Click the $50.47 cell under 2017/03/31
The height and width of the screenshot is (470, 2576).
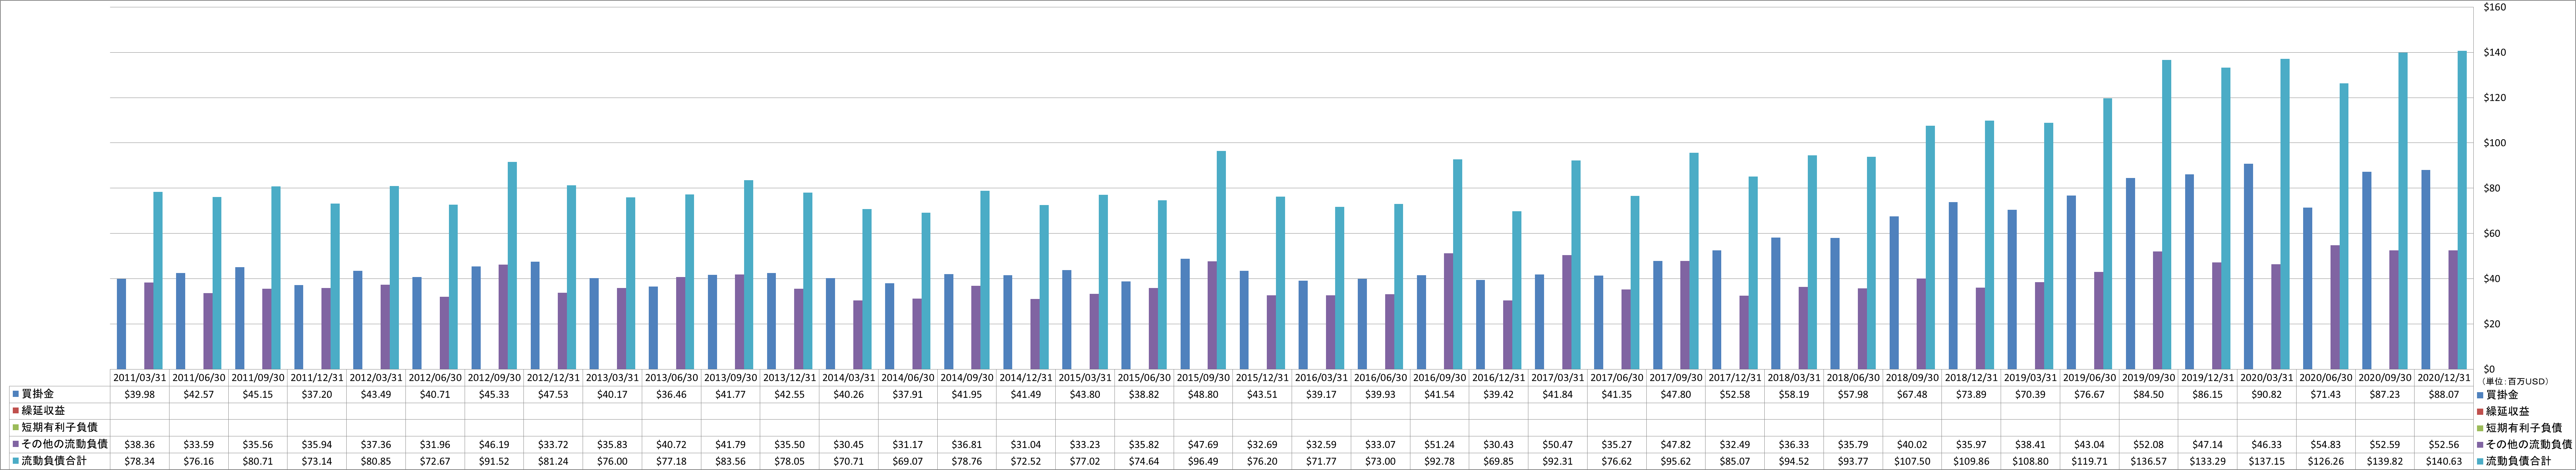[1558, 444]
